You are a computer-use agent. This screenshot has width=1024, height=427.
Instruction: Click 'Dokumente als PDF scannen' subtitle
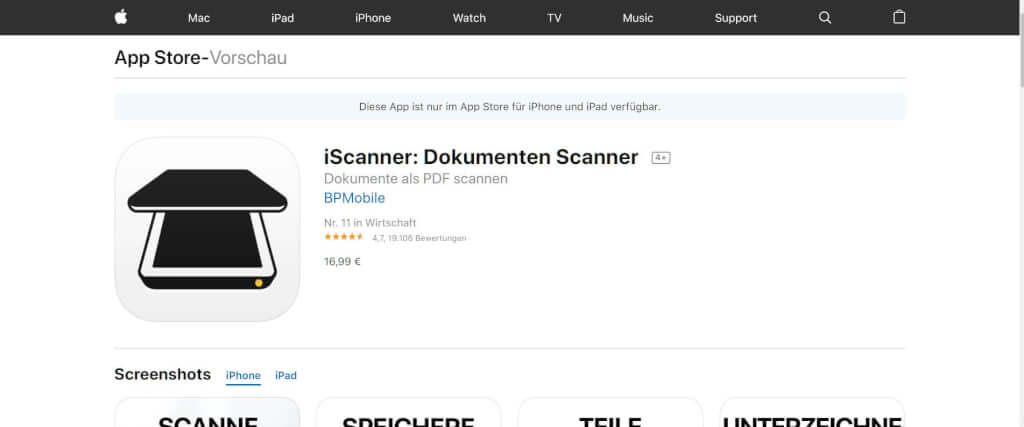point(415,178)
